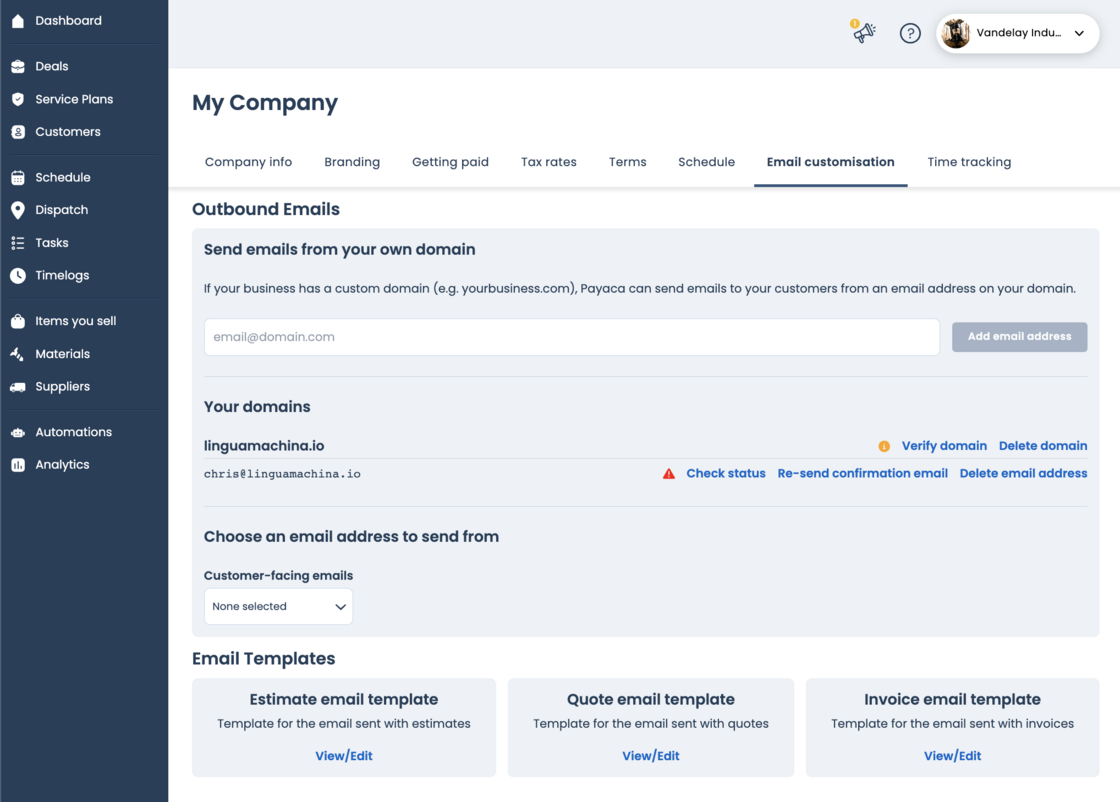Go to the Getting paid tab
Screen dimensions: 1120x802
450,162
